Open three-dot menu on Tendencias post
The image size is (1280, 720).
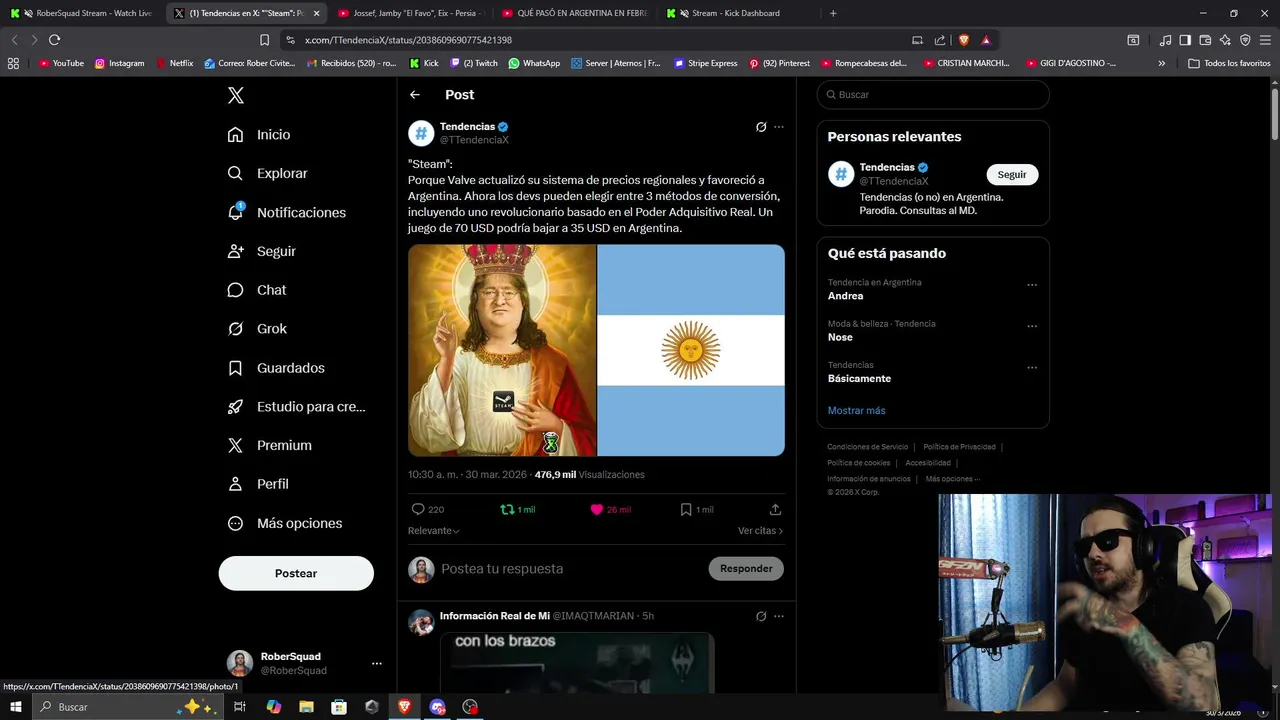(x=779, y=127)
